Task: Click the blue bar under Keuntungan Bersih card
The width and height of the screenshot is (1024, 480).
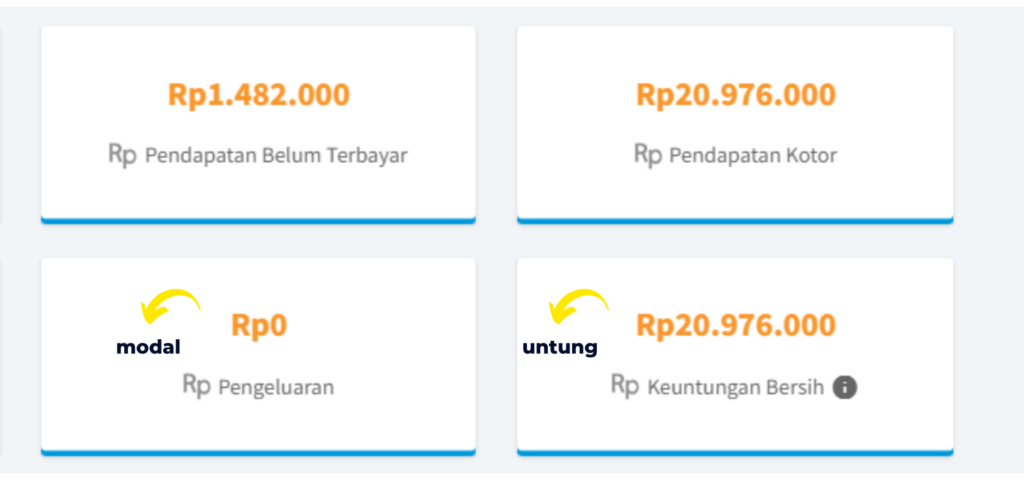Action: click(735, 452)
